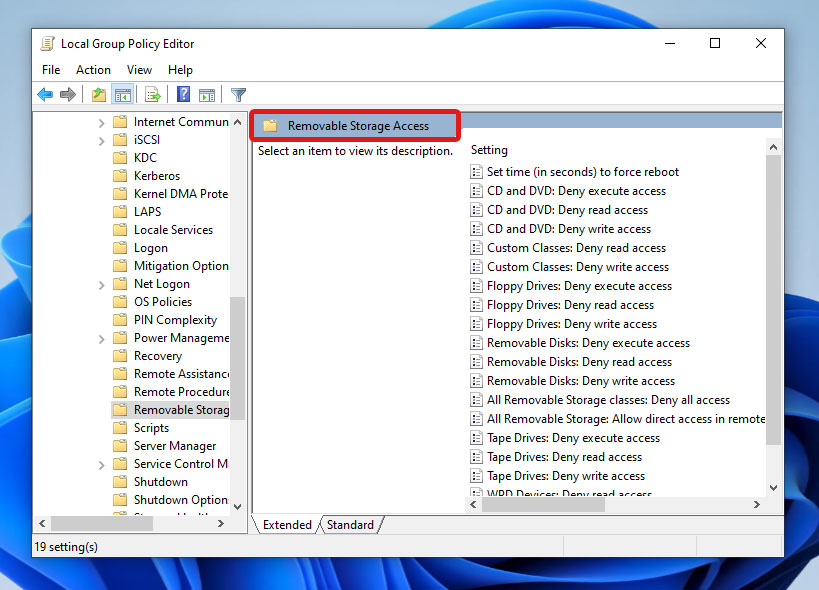
Task: Click the settings list vertical scrollbar down arrow
Action: pos(774,487)
